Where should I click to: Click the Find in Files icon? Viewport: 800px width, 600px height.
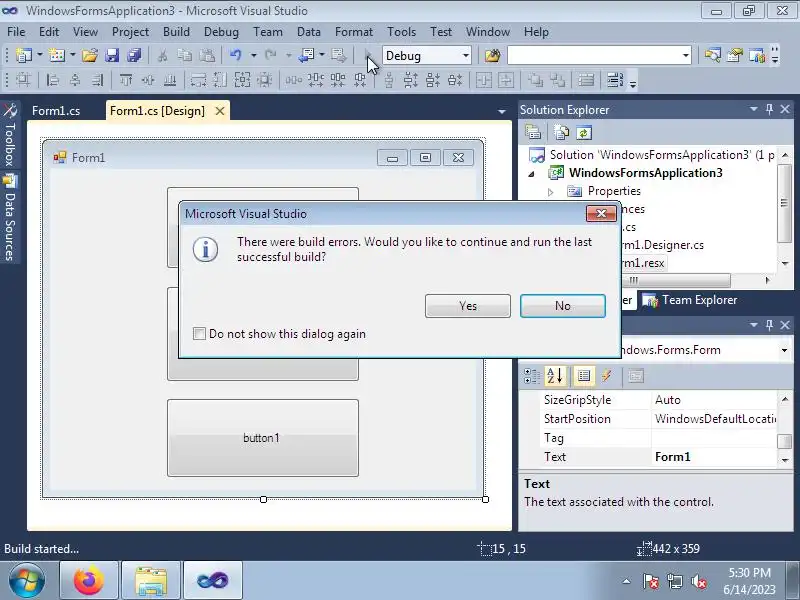pyautogui.click(x=492, y=55)
